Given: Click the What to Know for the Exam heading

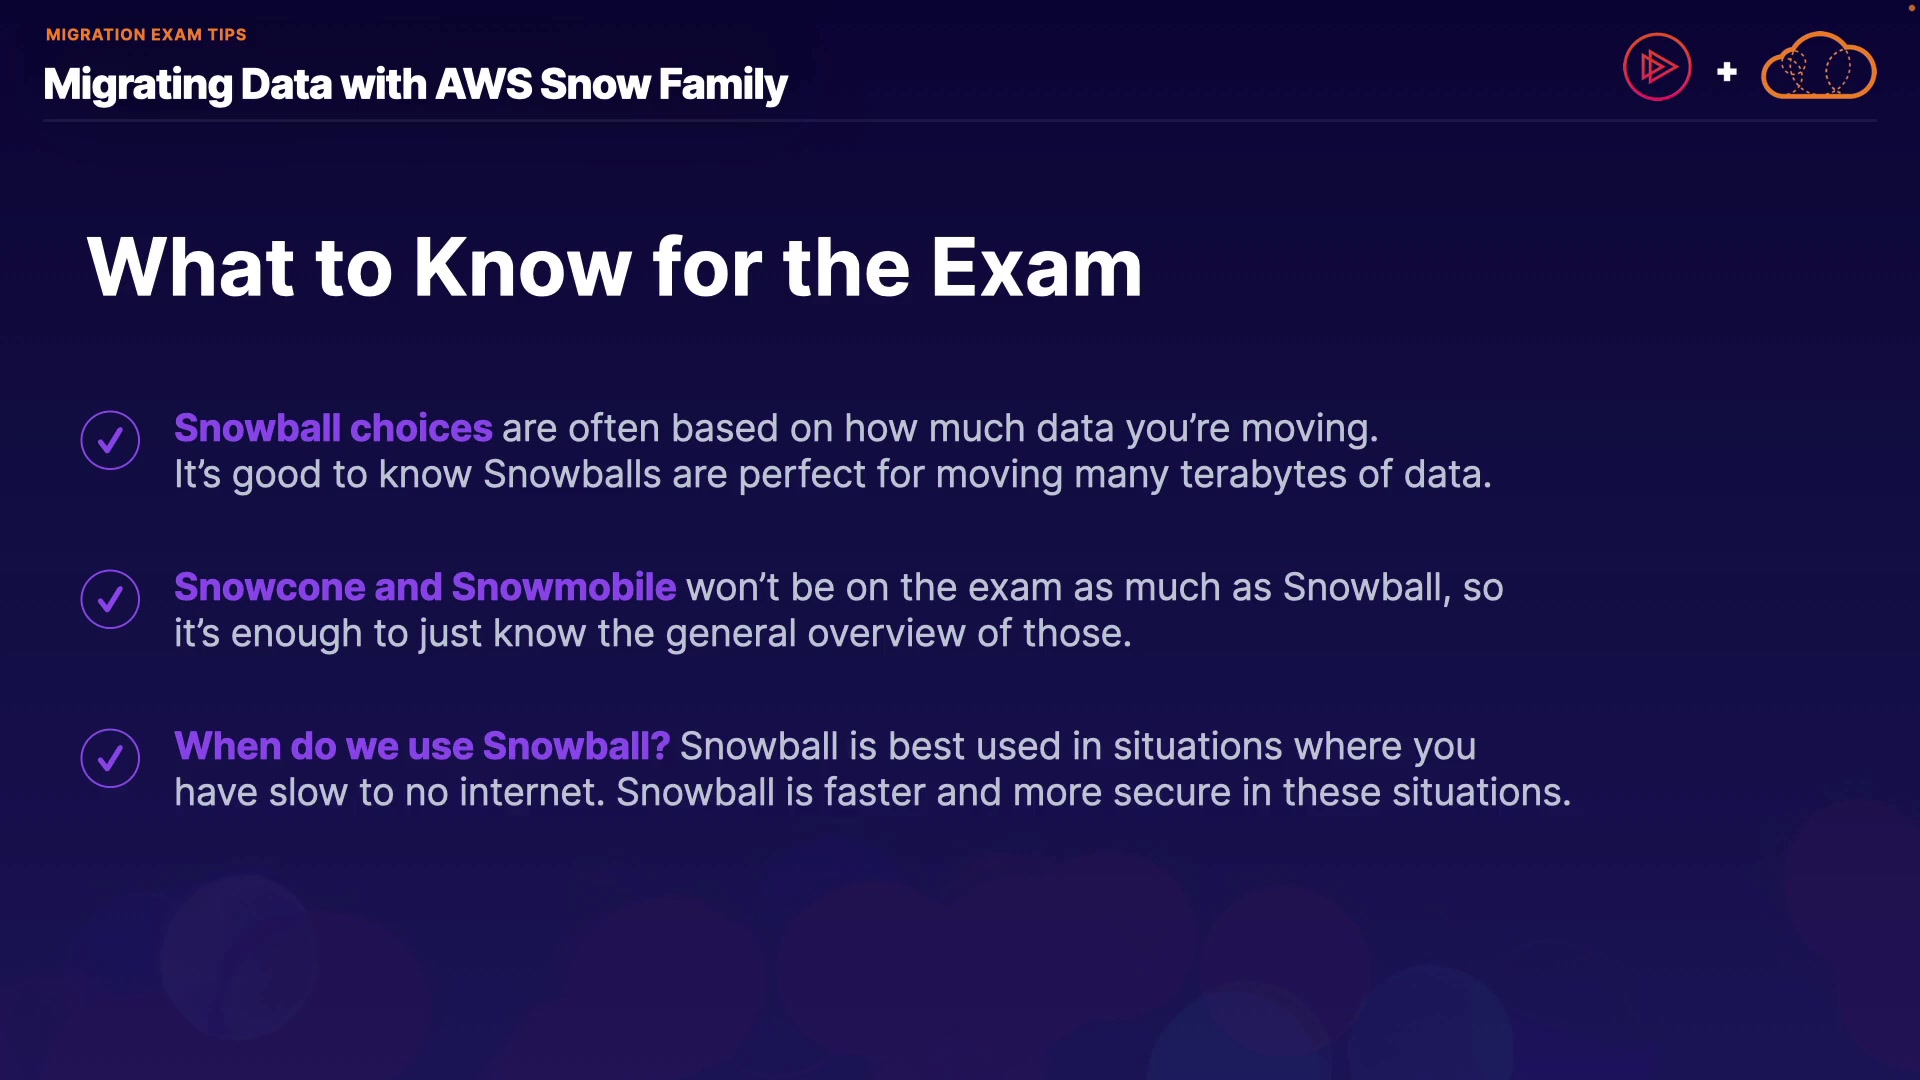Looking at the screenshot, I should pyautogui.click(x=614, y=267).
